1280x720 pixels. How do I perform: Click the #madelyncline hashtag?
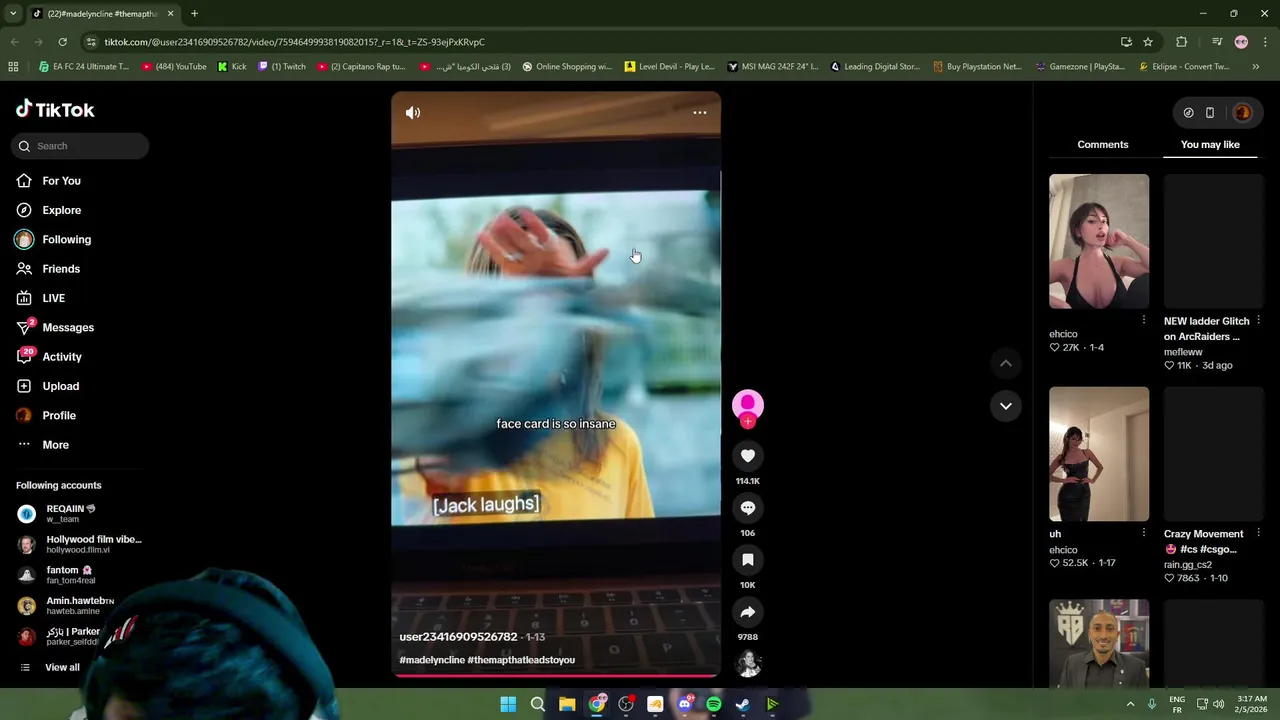click(x=432, y=660)
